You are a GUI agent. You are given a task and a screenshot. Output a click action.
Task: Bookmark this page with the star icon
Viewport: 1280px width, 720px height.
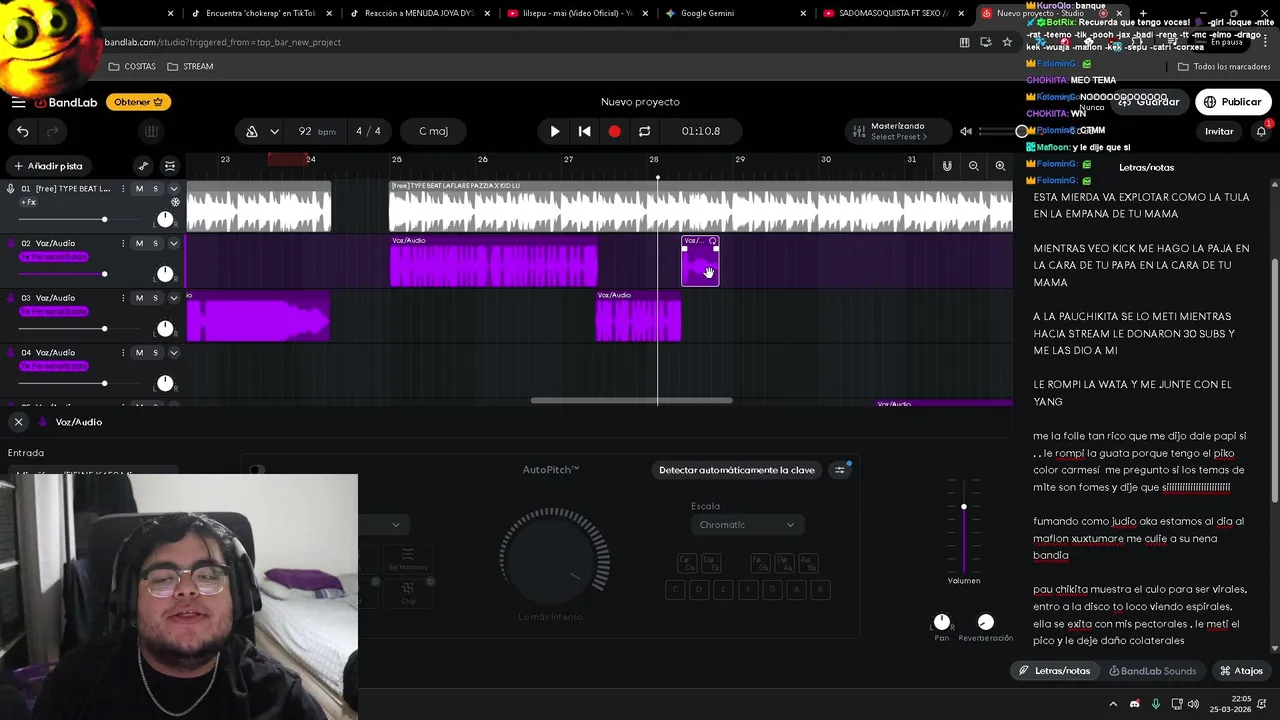1007,42
